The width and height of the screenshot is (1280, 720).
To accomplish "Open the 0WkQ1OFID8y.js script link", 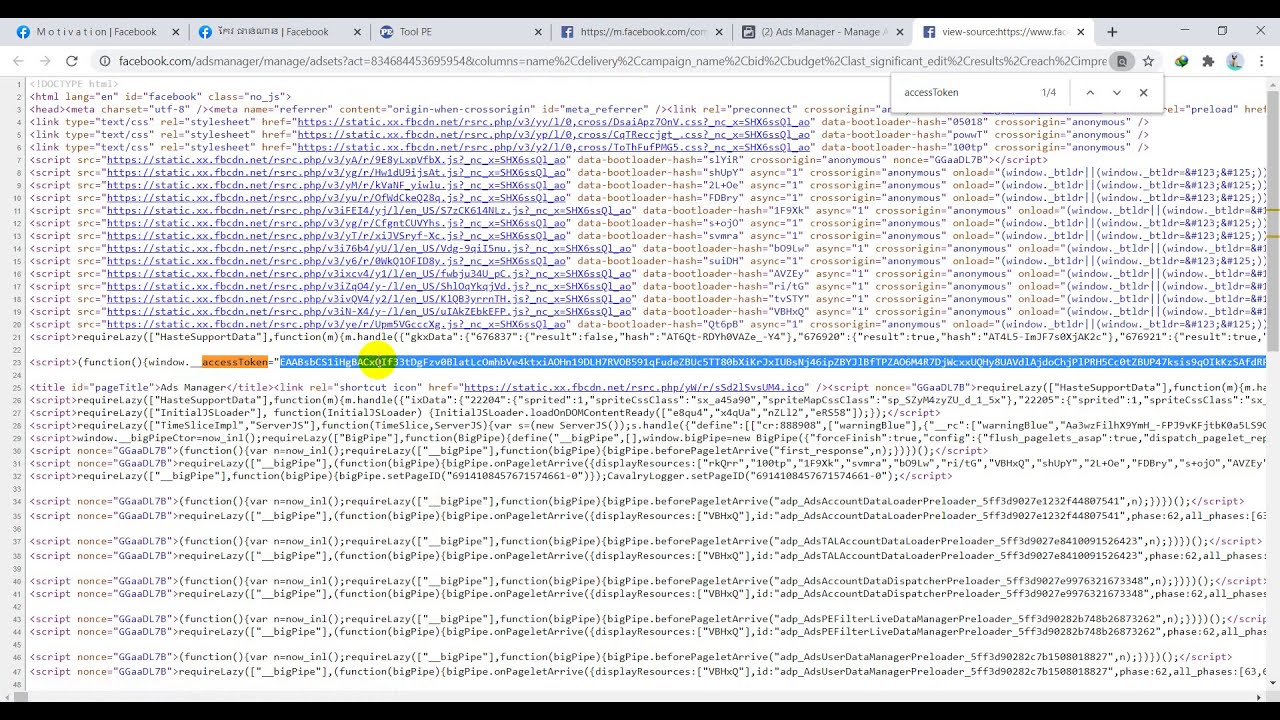I will tap(337, 261).
